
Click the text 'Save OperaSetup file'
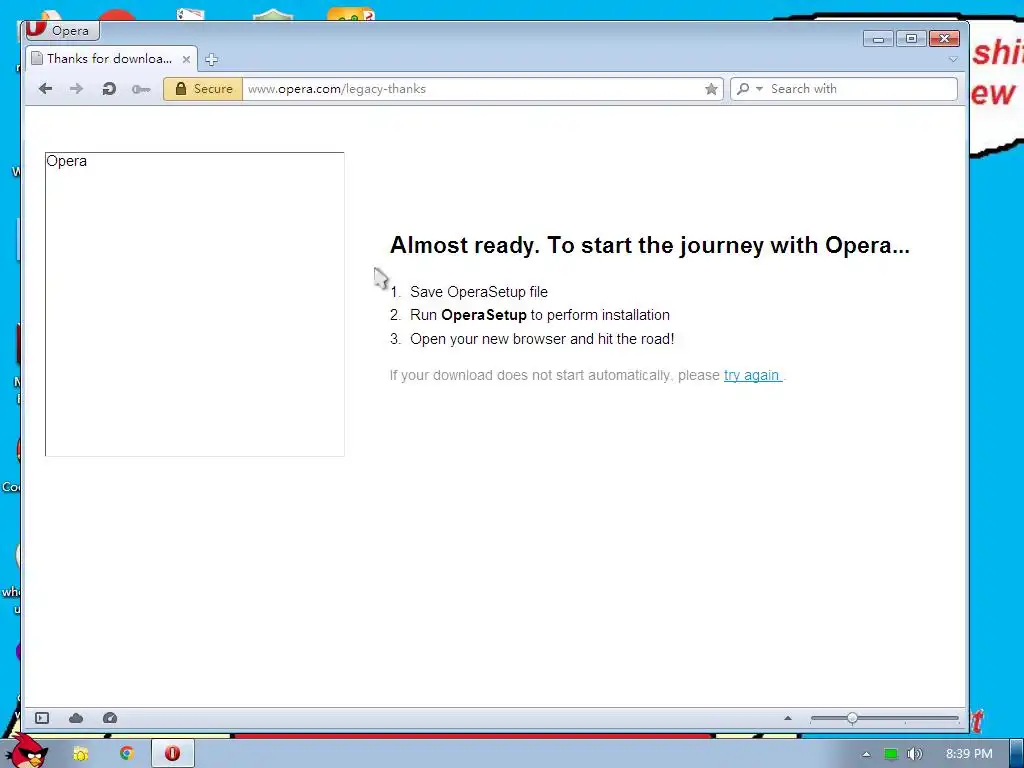[479, 292]
